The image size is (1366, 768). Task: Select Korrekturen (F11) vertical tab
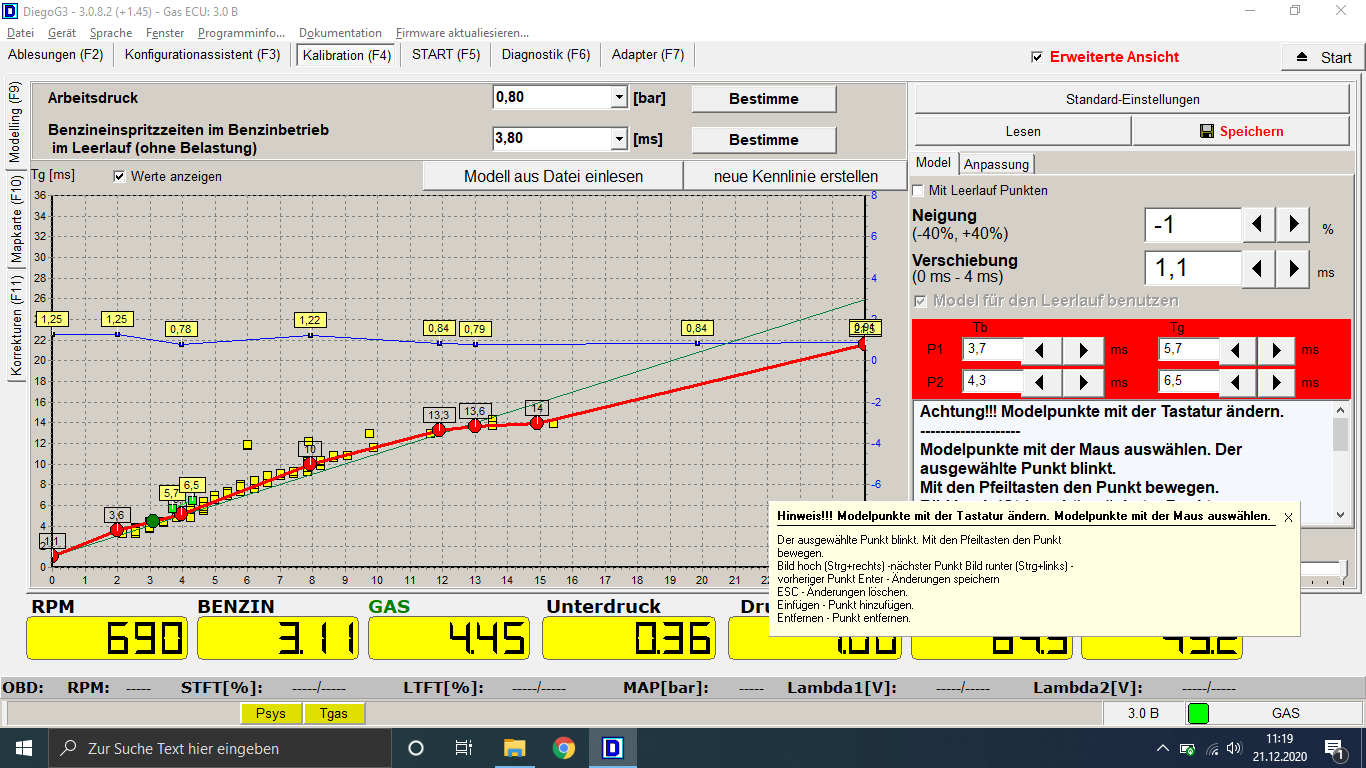(x=15, y=325)
